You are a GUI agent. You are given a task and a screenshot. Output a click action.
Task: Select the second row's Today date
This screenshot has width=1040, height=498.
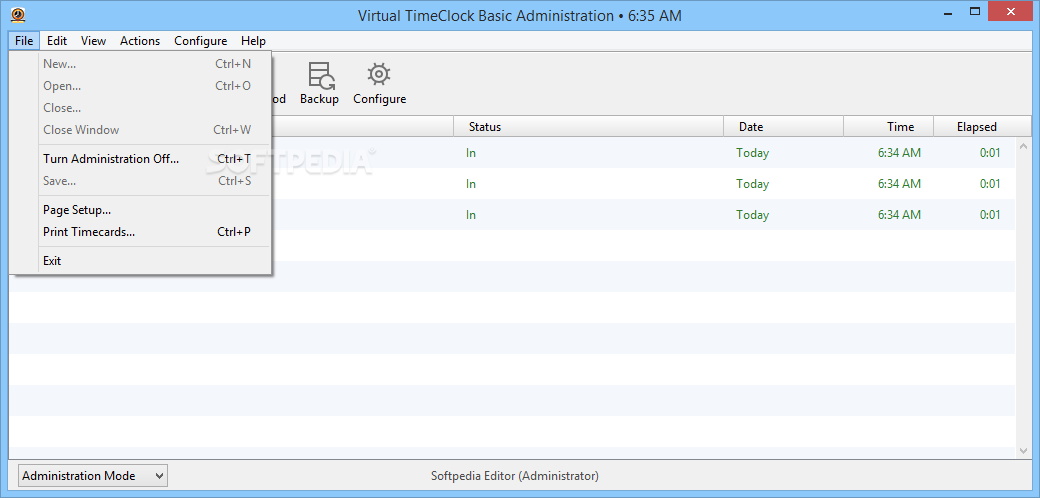(752, 184)
